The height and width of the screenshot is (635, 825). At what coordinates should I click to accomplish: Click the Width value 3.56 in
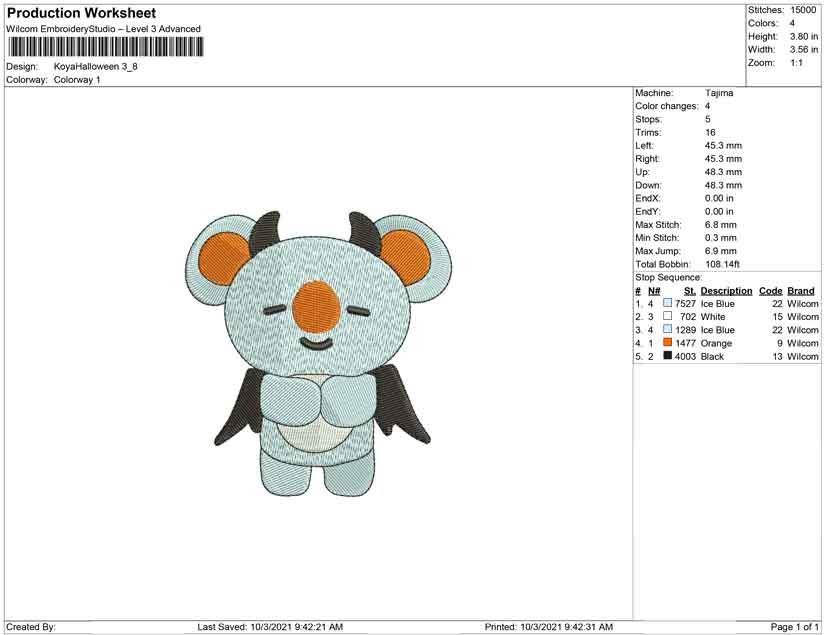803,49
